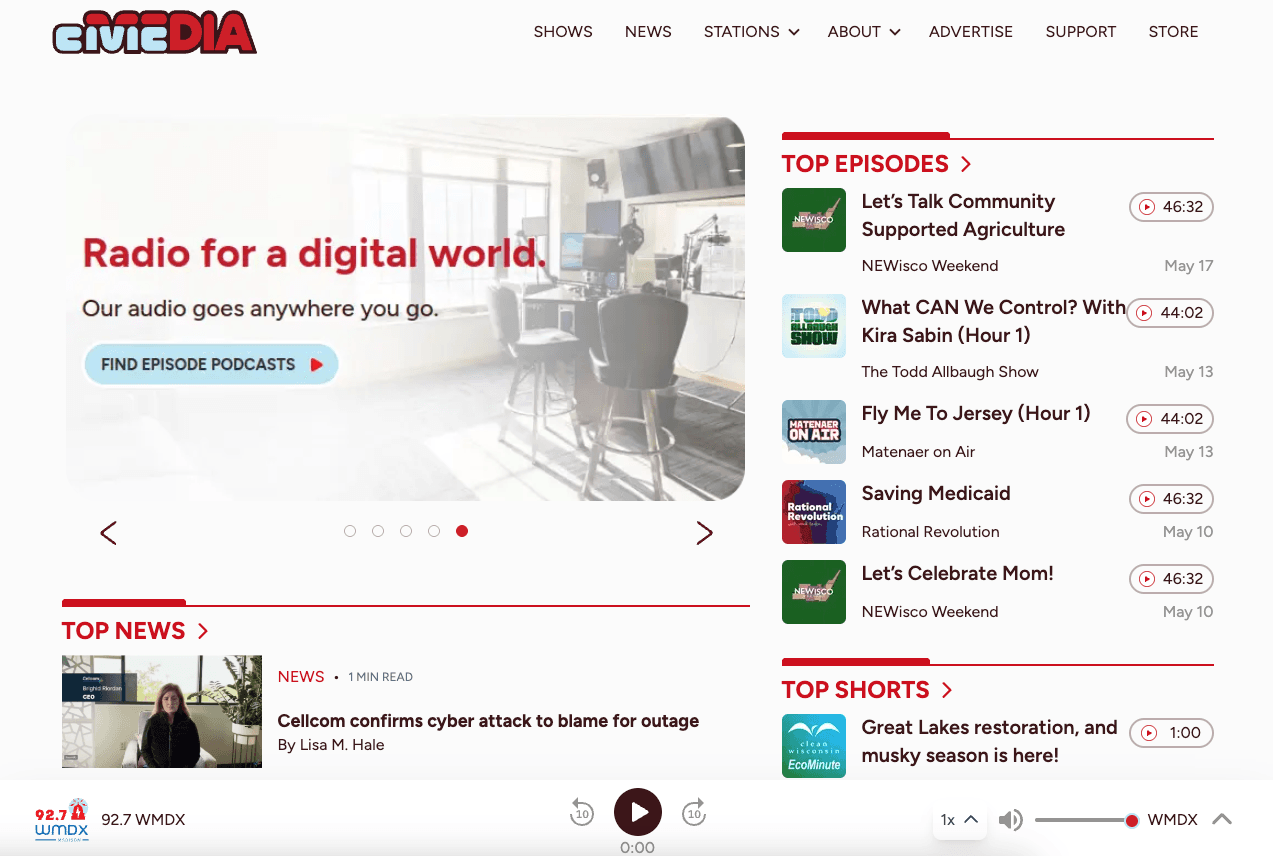Open the TOP EPISODES heading link
1273x856 pixels.
coord(876,164)
